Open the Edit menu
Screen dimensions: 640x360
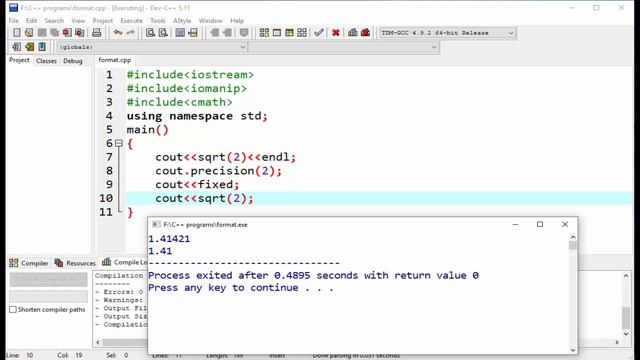tap(31, 20)
